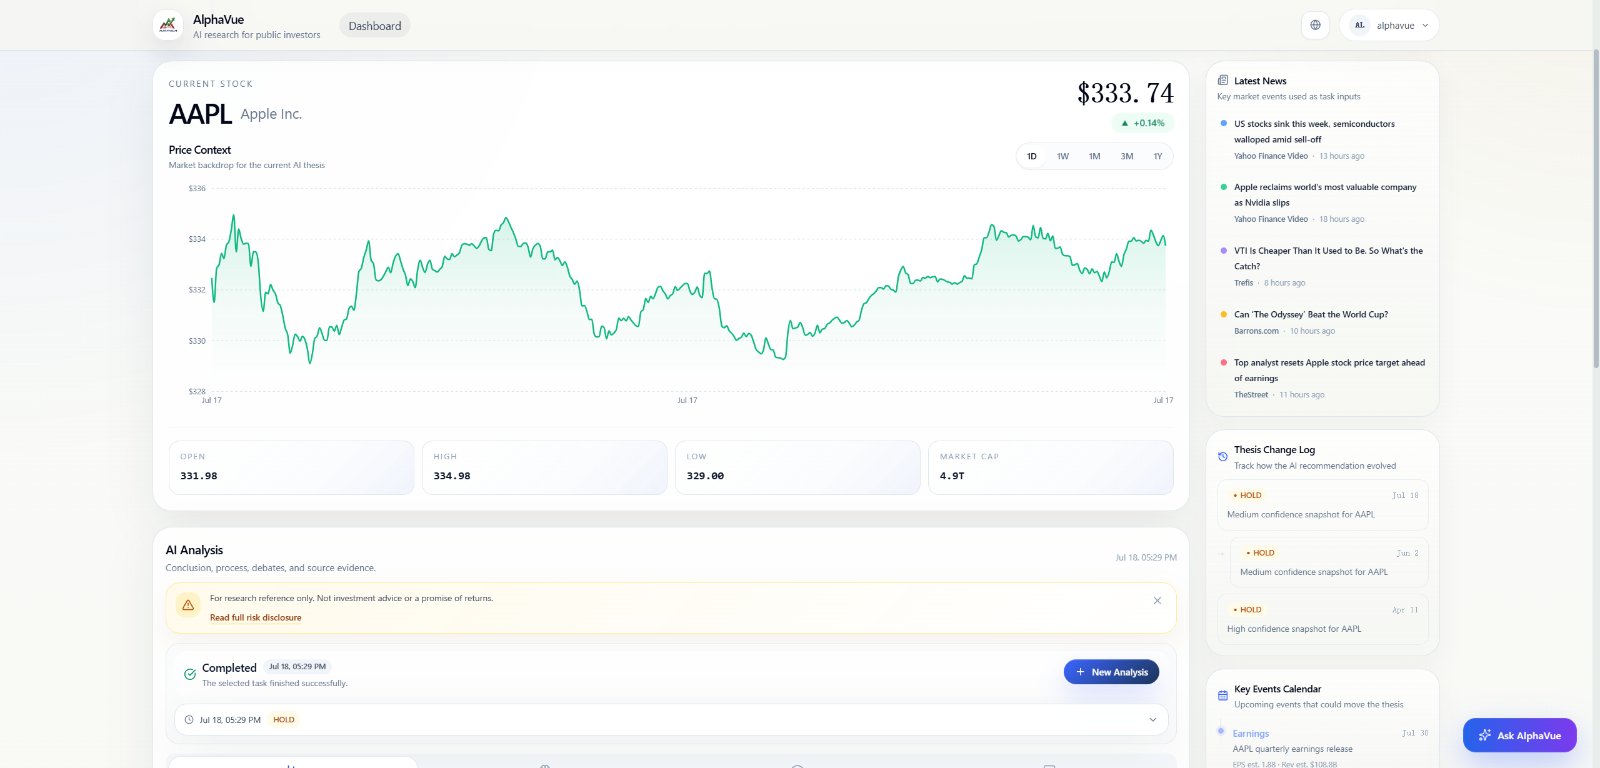Image resolution: width=1600 pixels, height=768 pixels.
Task: Click the page vertical scrollbar
Action: point(1595,210)
